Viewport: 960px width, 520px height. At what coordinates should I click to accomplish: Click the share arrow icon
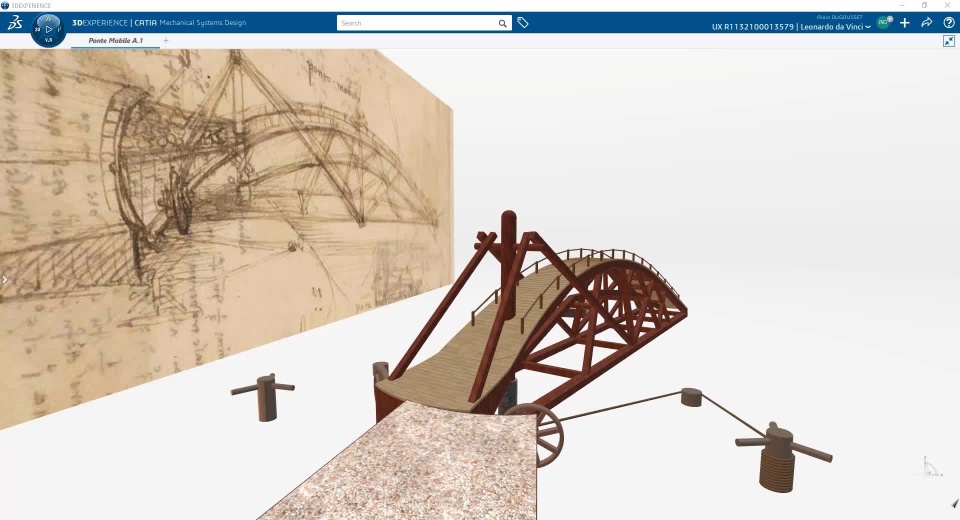click(927, 23)
